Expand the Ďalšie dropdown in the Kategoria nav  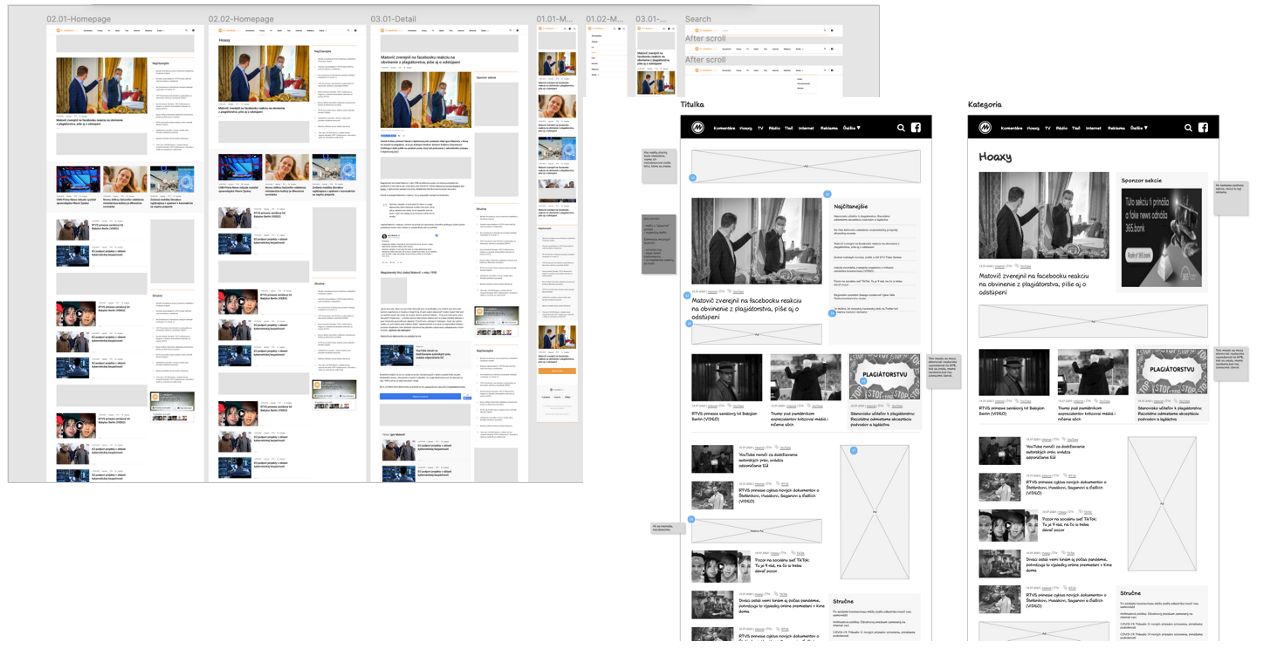pyautogui.click(x=1138, y=128)
